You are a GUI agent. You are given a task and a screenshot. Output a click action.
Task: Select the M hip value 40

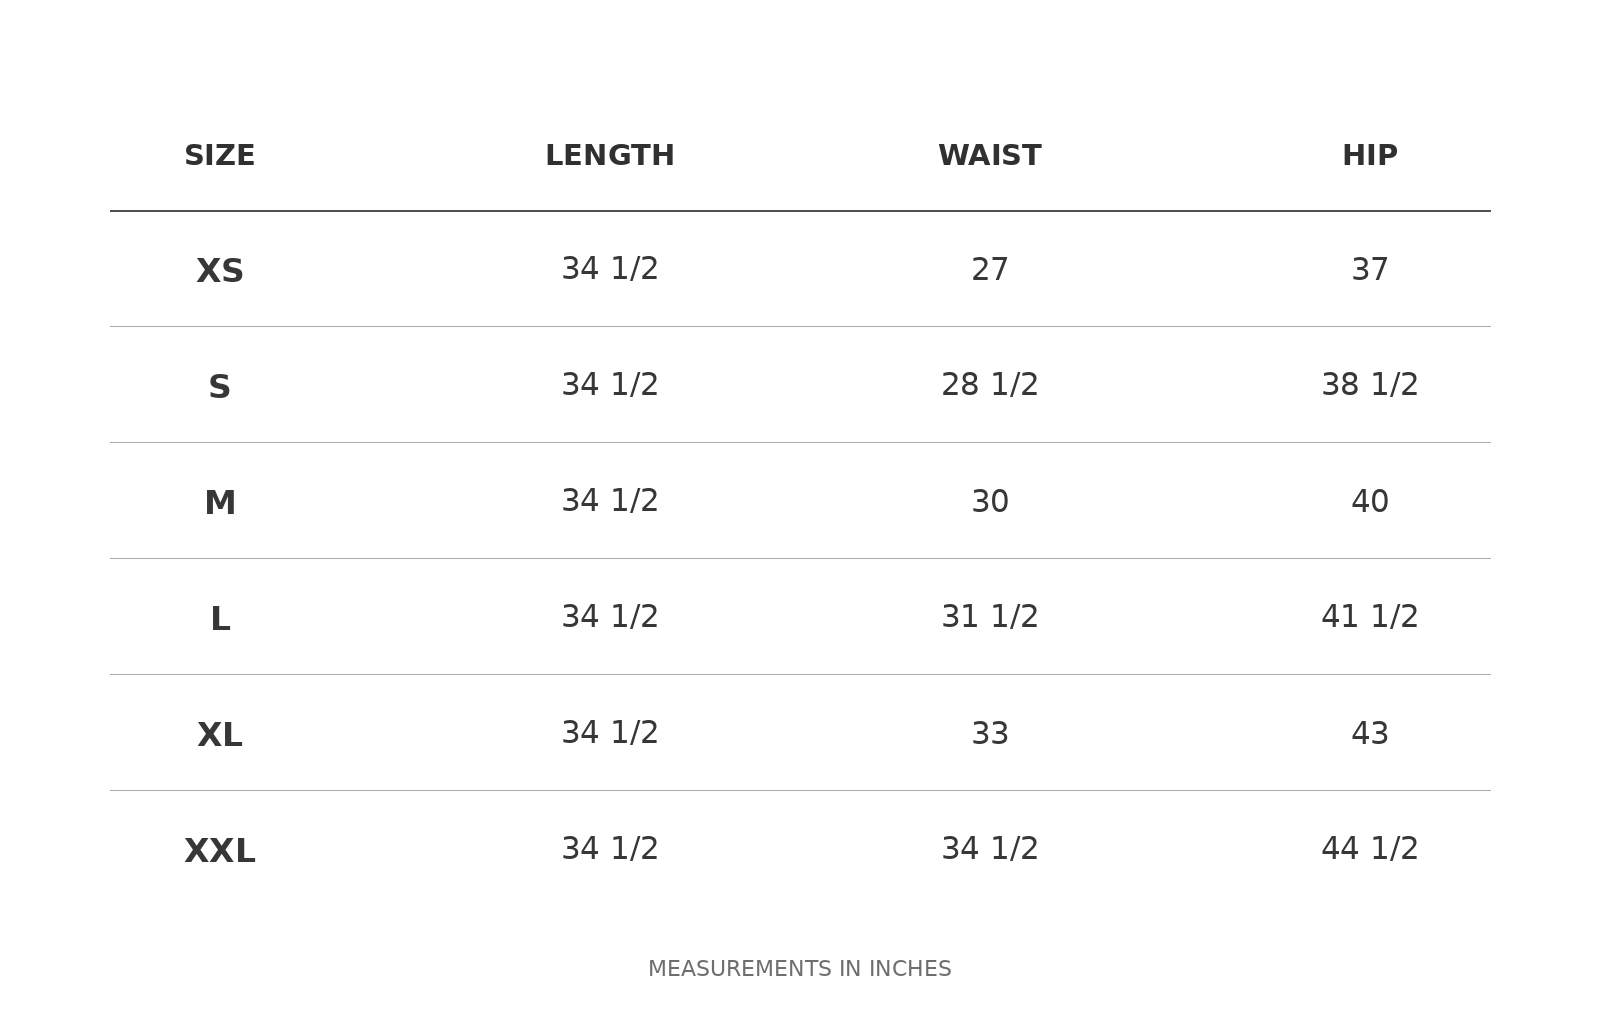coord(1370,502)
